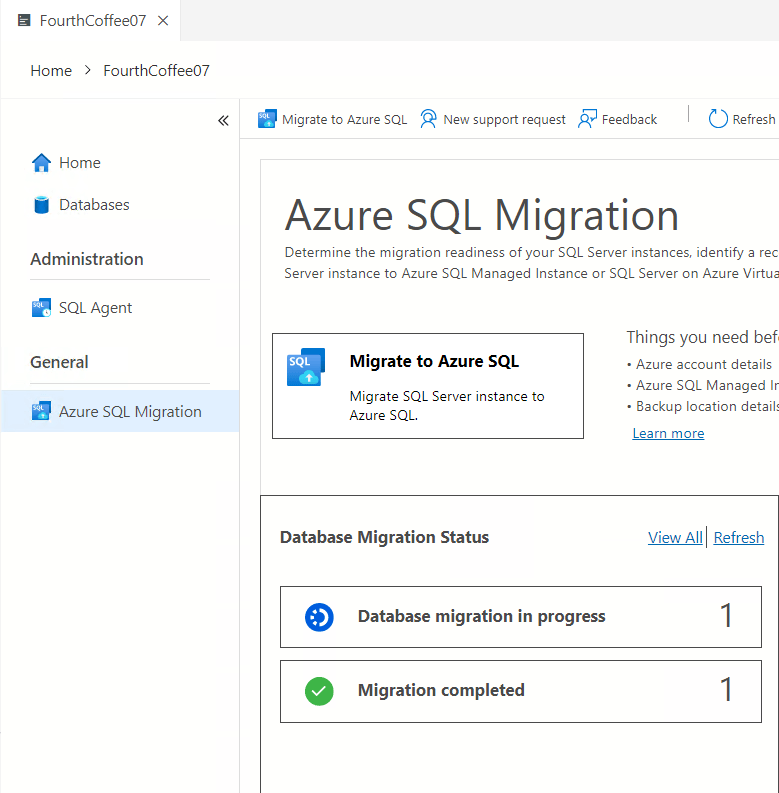Switch to the FourthCoffee07 tab
779x793 pixels.
(x=92, y=21)
